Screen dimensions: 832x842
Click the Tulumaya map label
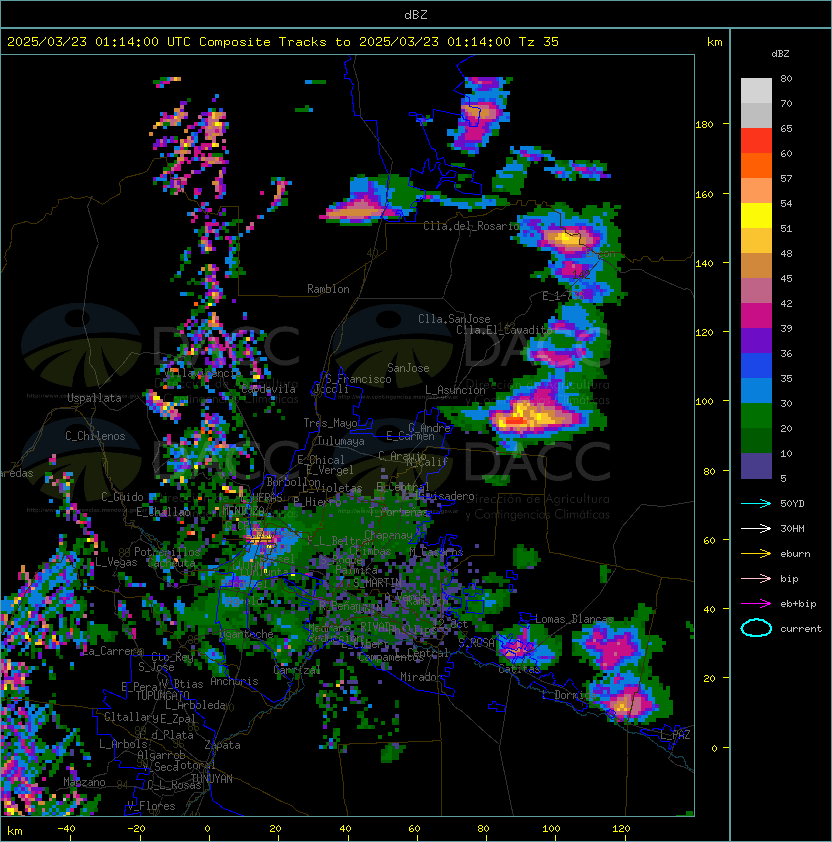[x=341, y=441]
